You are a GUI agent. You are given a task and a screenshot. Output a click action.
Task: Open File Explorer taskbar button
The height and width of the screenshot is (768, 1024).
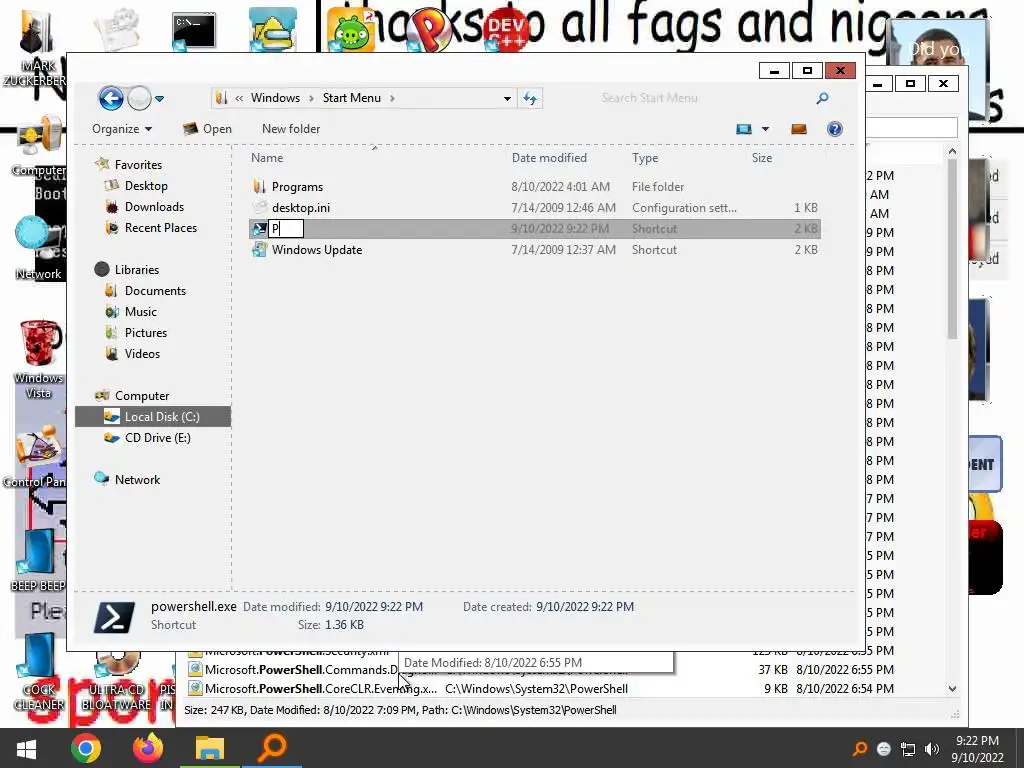210,748
